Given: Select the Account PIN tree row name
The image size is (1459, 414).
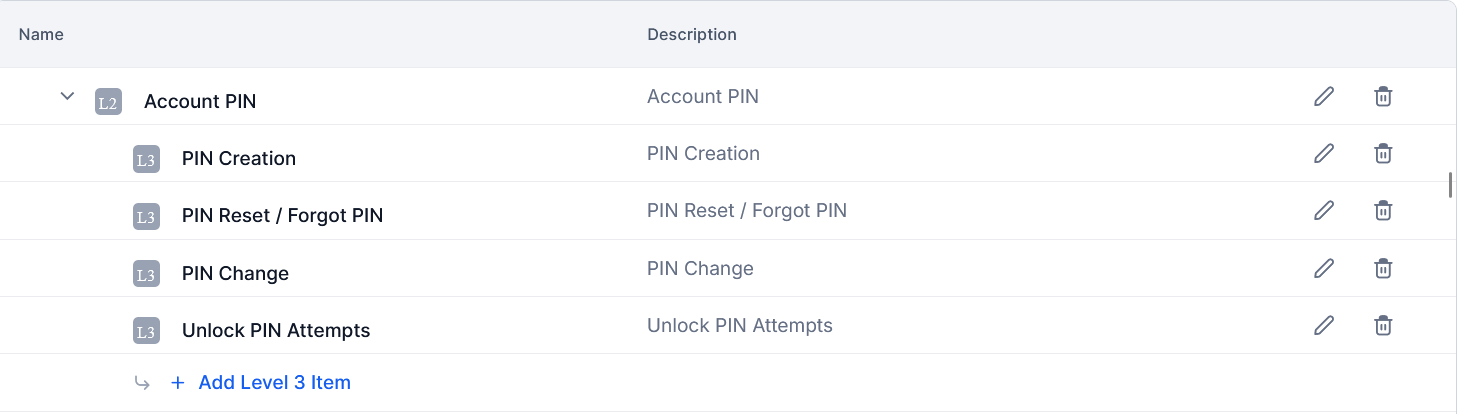Looking at the screenshot, I should click(200, 102).
